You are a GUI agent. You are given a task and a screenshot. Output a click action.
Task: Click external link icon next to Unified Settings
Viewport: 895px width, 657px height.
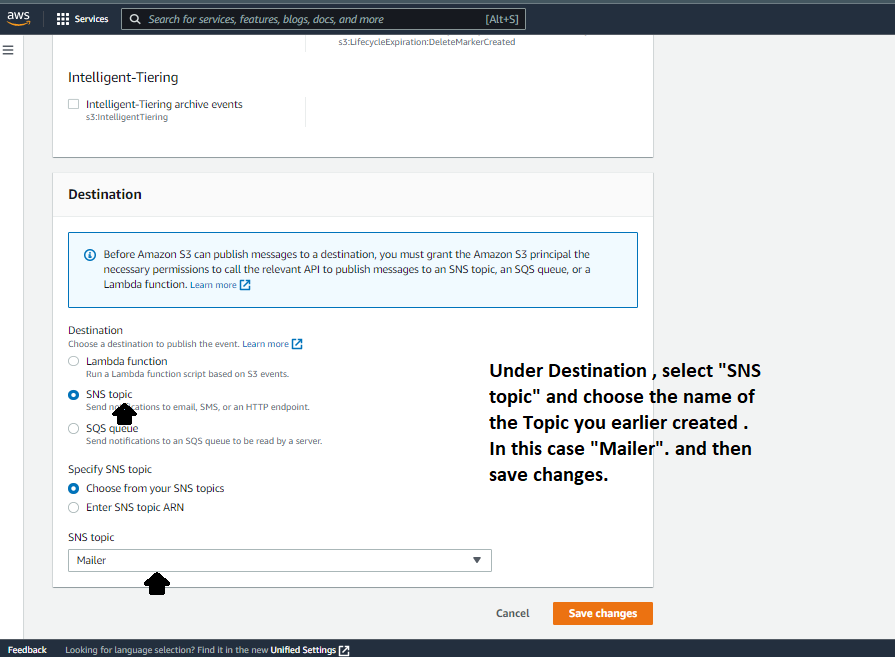click(344, 650)
